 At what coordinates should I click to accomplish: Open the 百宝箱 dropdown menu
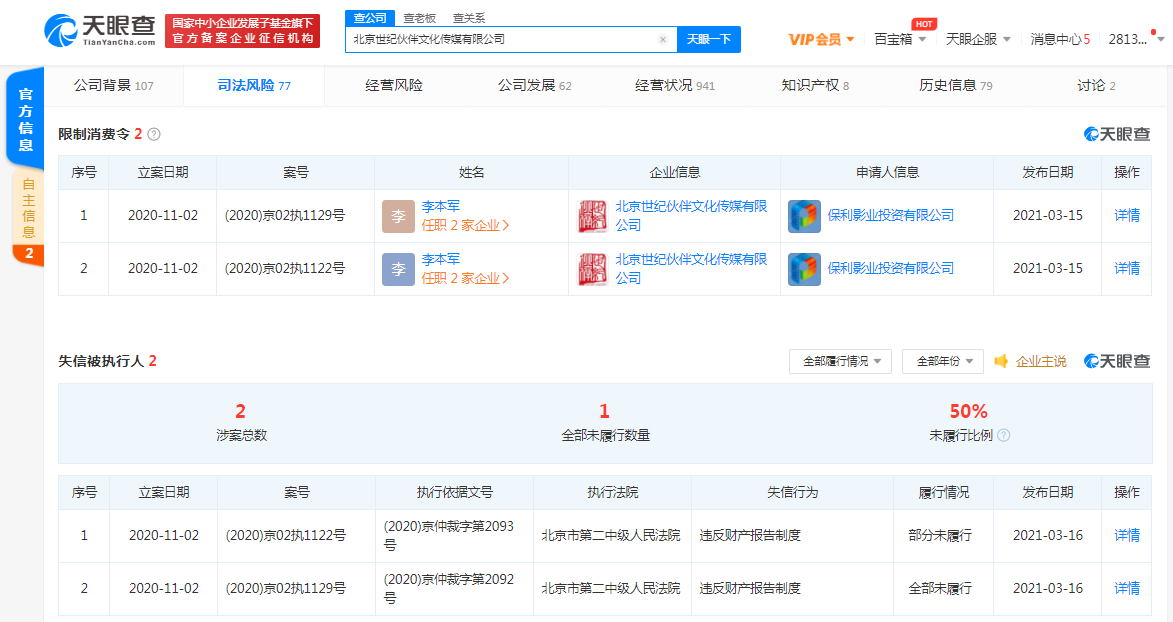click(900, 40)
